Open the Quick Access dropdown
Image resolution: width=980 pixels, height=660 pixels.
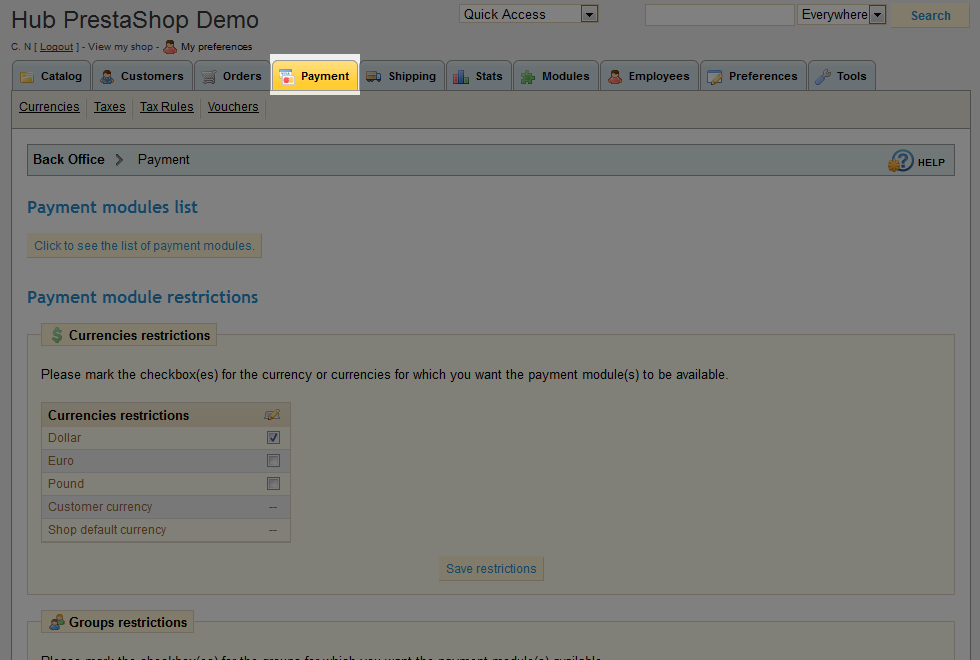[528, 14]
